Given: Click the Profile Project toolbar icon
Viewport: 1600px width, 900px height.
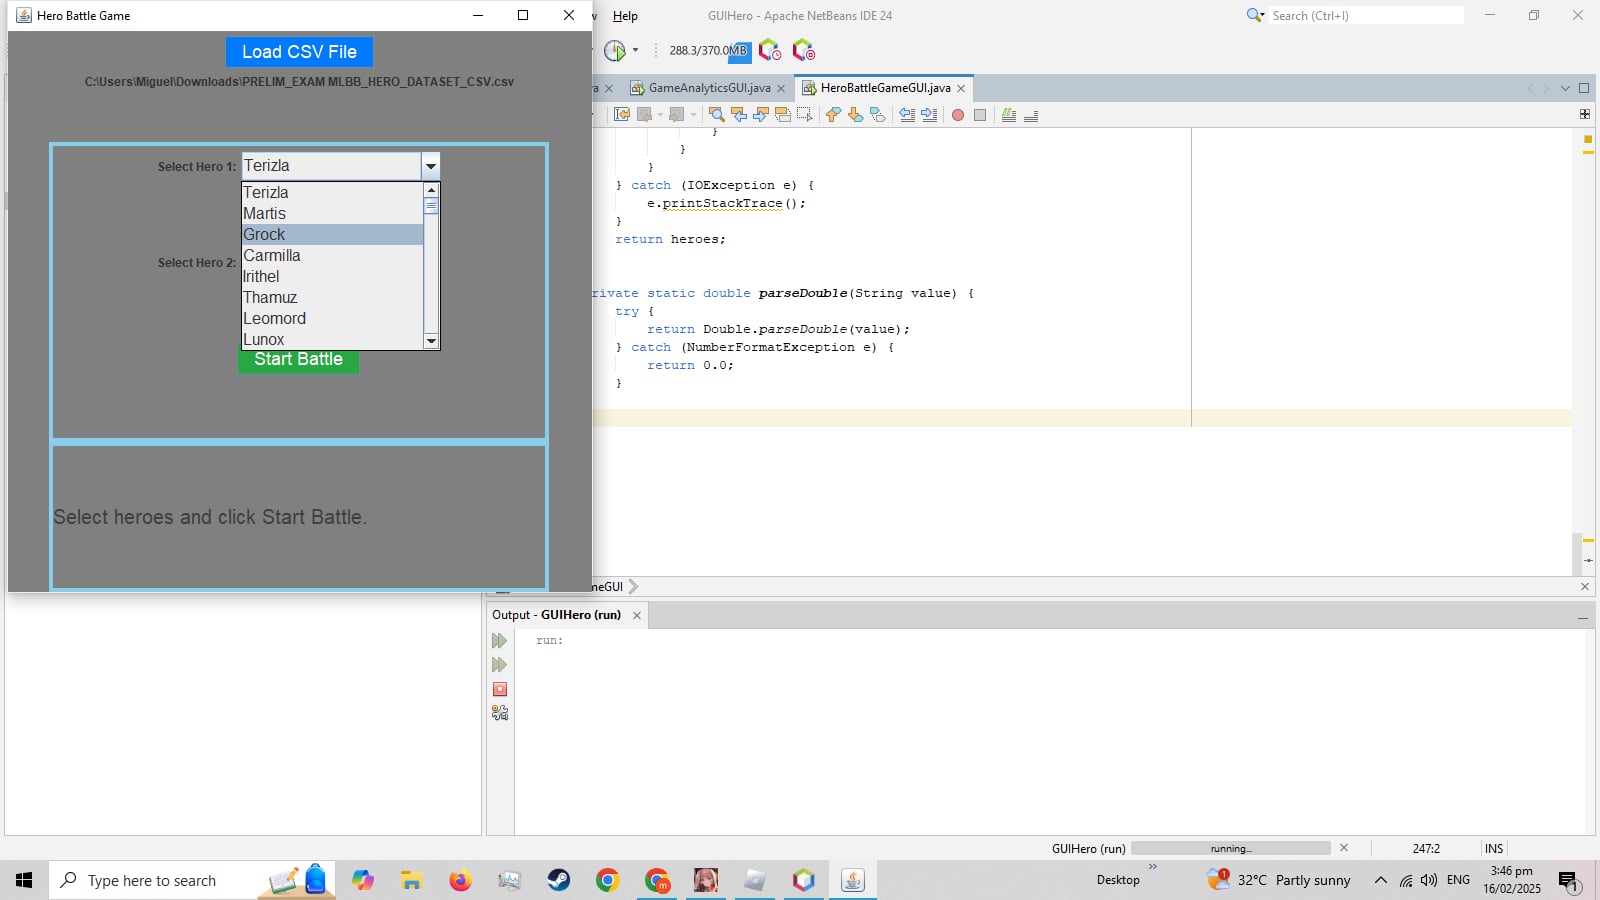Looking at the screenshot, I should coord(615,51).
